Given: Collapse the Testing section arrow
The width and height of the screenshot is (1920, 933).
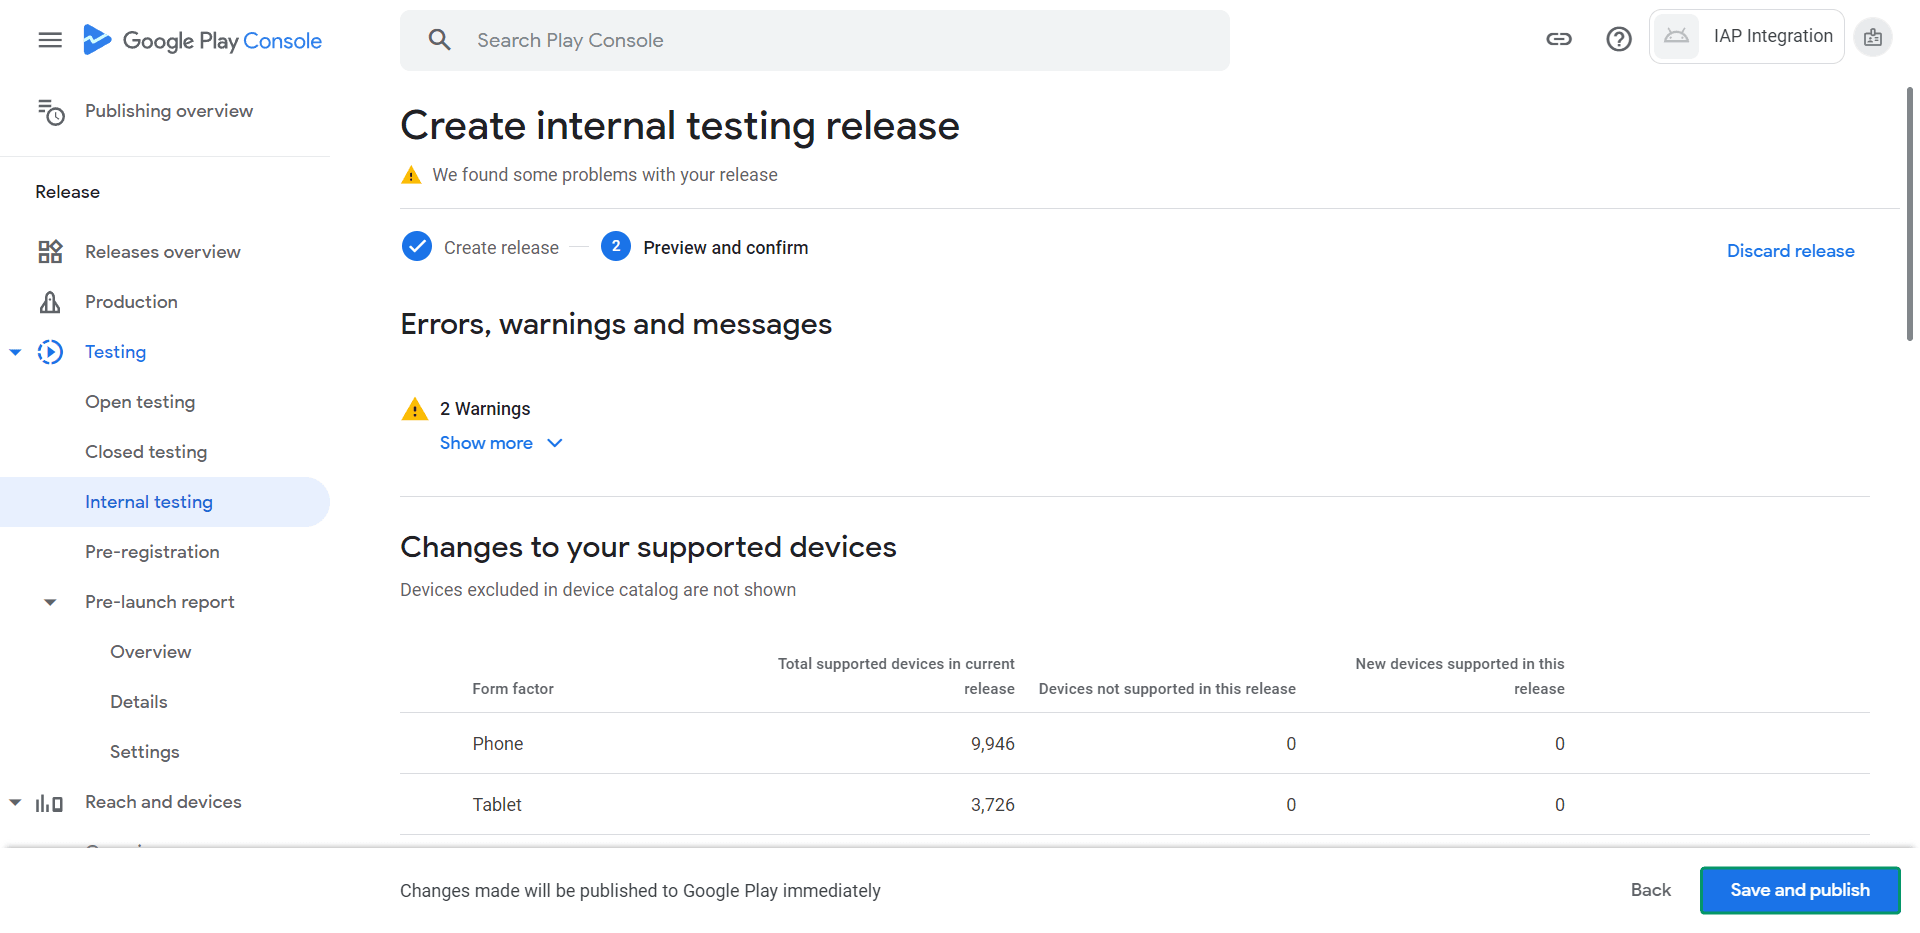Looking at the screenshot, I should pos(15,352).
